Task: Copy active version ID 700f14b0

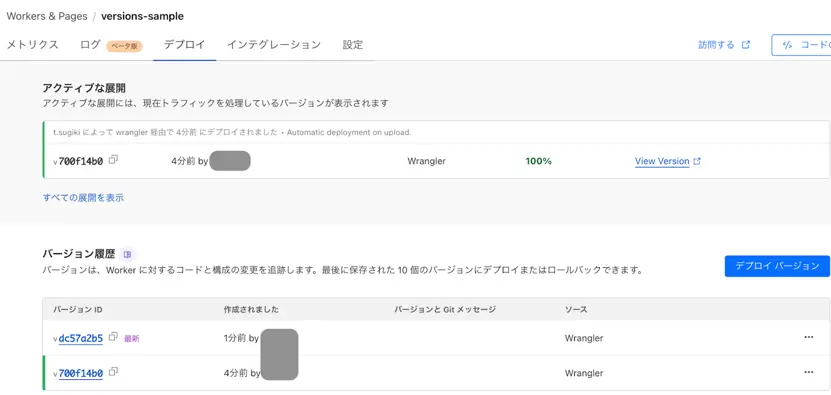Action: click(113, 160)
